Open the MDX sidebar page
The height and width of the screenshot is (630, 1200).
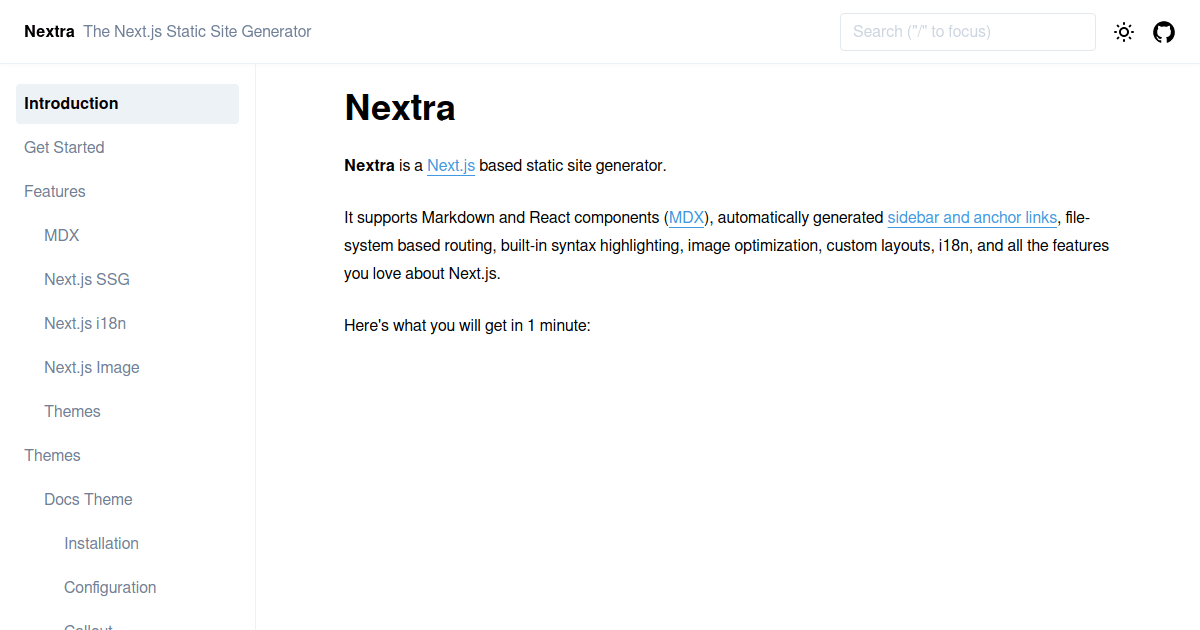(x=62, y=236)
